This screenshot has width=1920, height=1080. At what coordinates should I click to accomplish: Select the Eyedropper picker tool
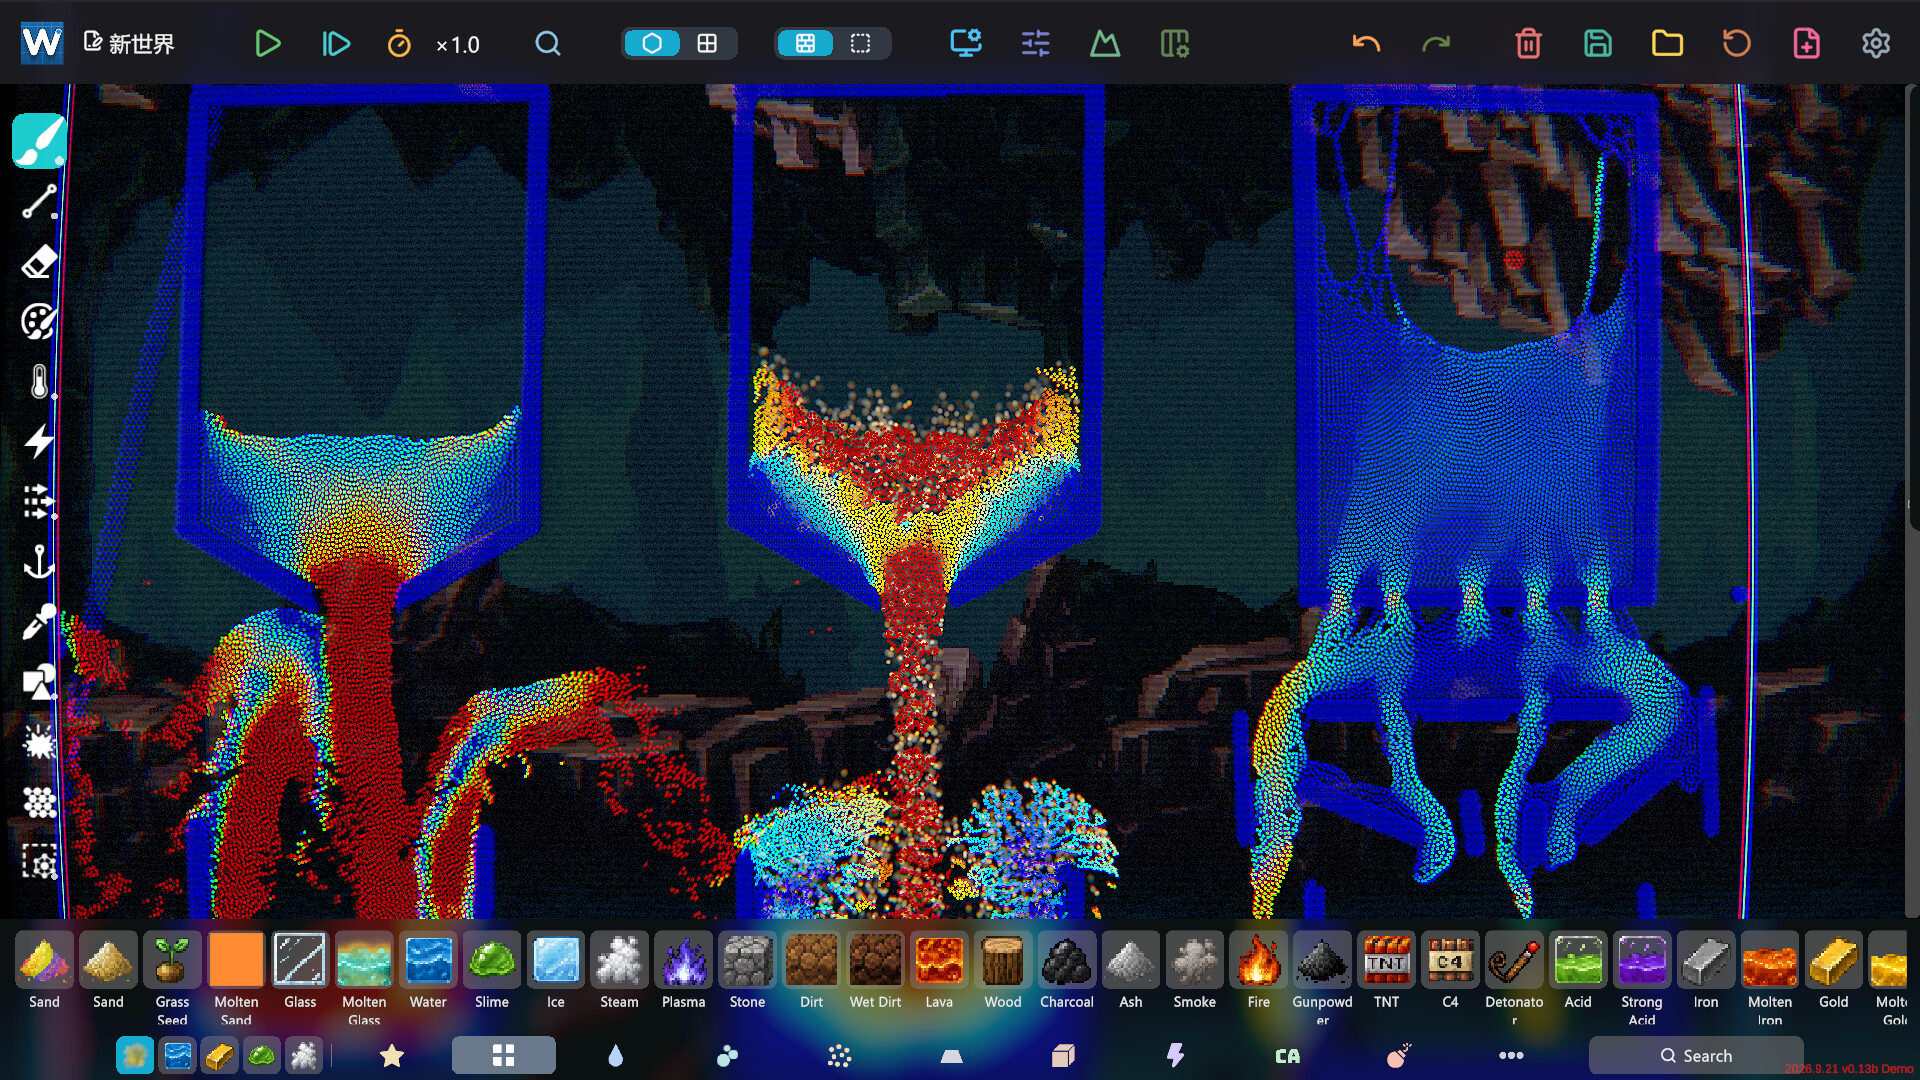point(39,622)
